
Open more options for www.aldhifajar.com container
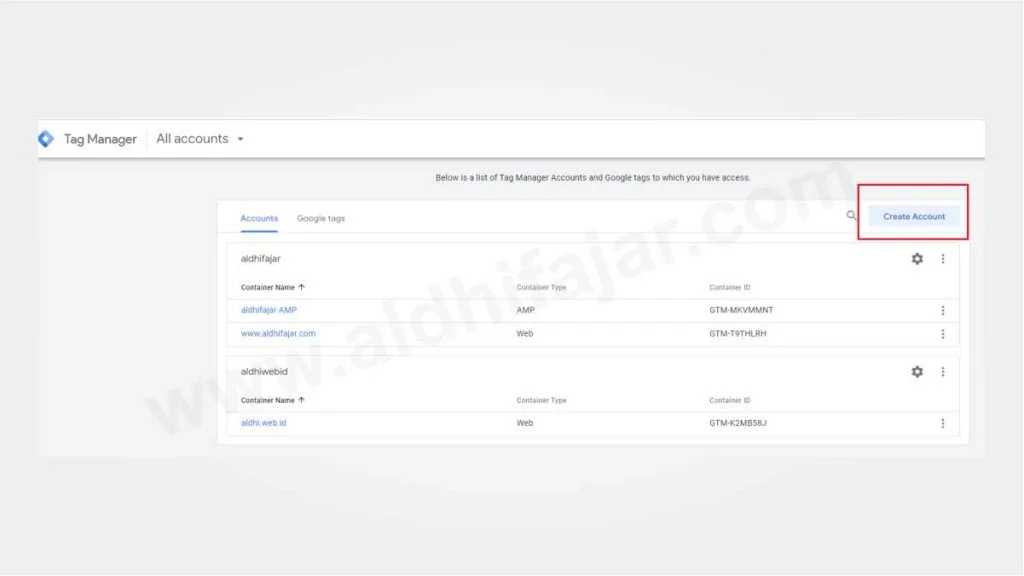[x=942, y=334]
